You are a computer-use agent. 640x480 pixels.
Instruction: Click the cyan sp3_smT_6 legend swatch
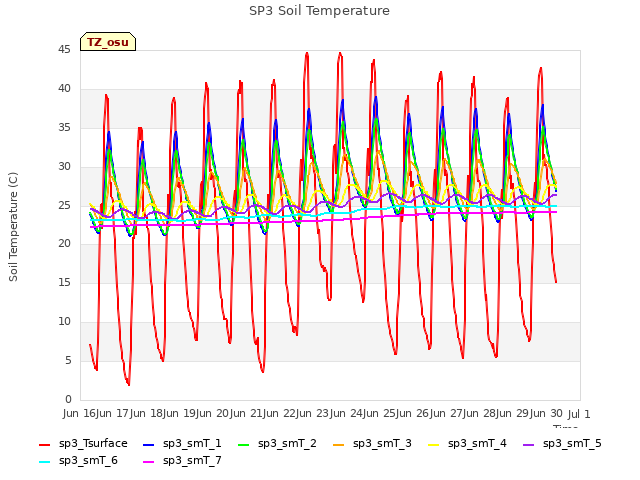[44, 462]
